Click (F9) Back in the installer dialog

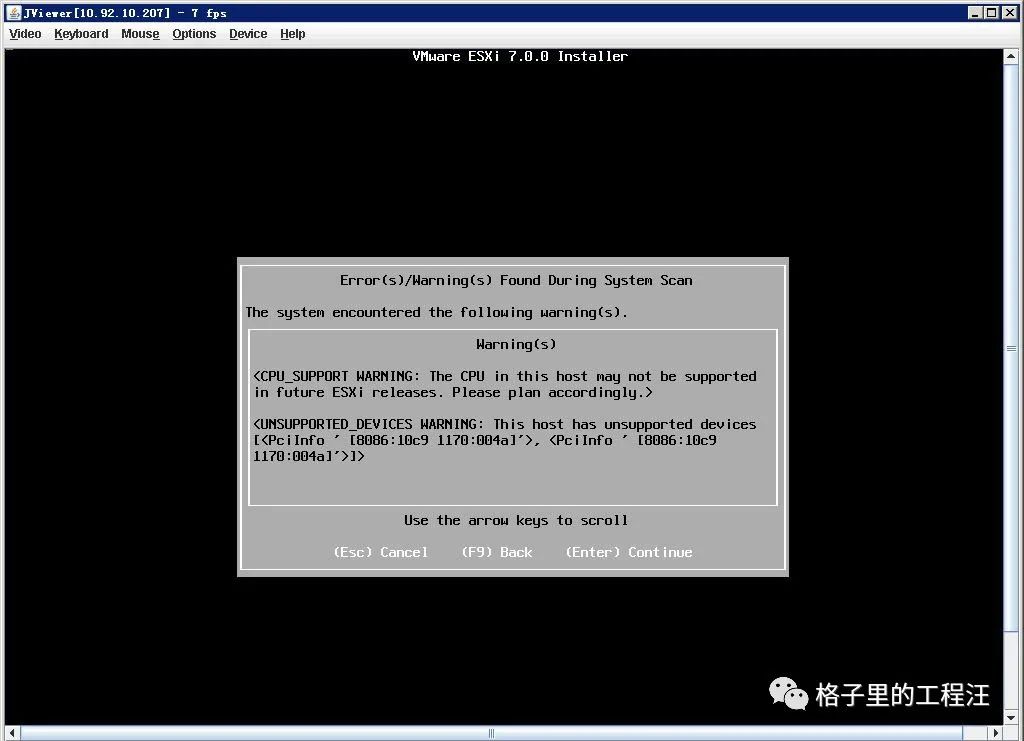(497, 552)
